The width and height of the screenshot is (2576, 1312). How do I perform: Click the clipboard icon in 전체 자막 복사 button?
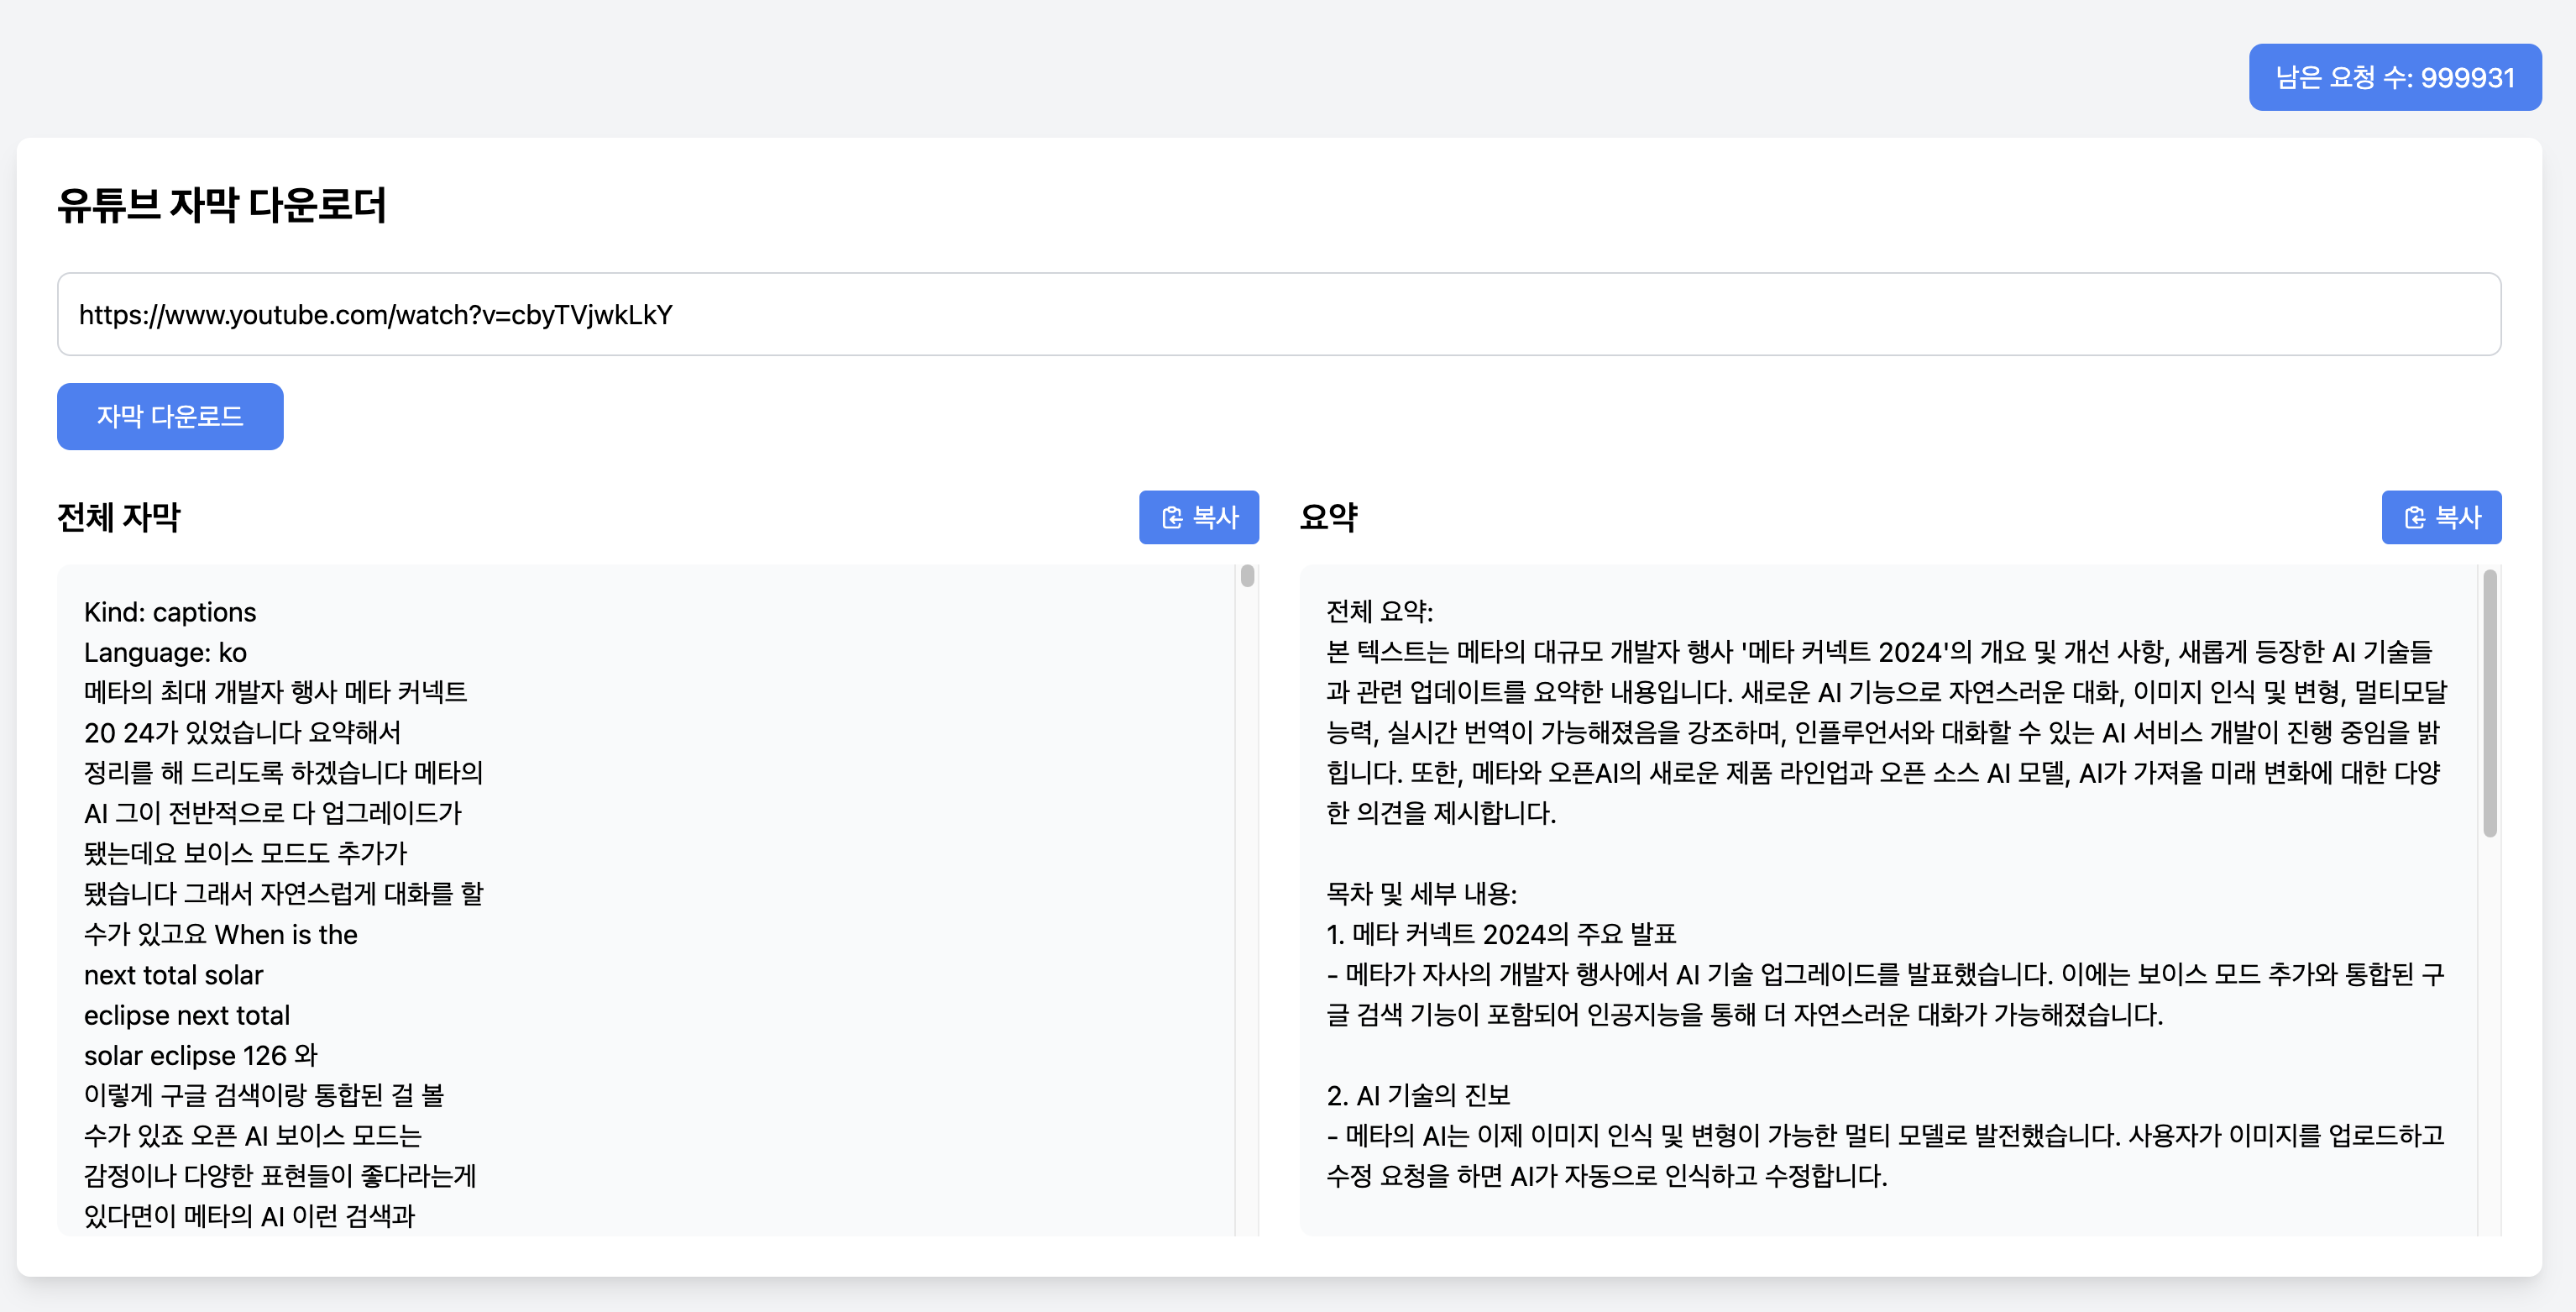pos(1172,517)
